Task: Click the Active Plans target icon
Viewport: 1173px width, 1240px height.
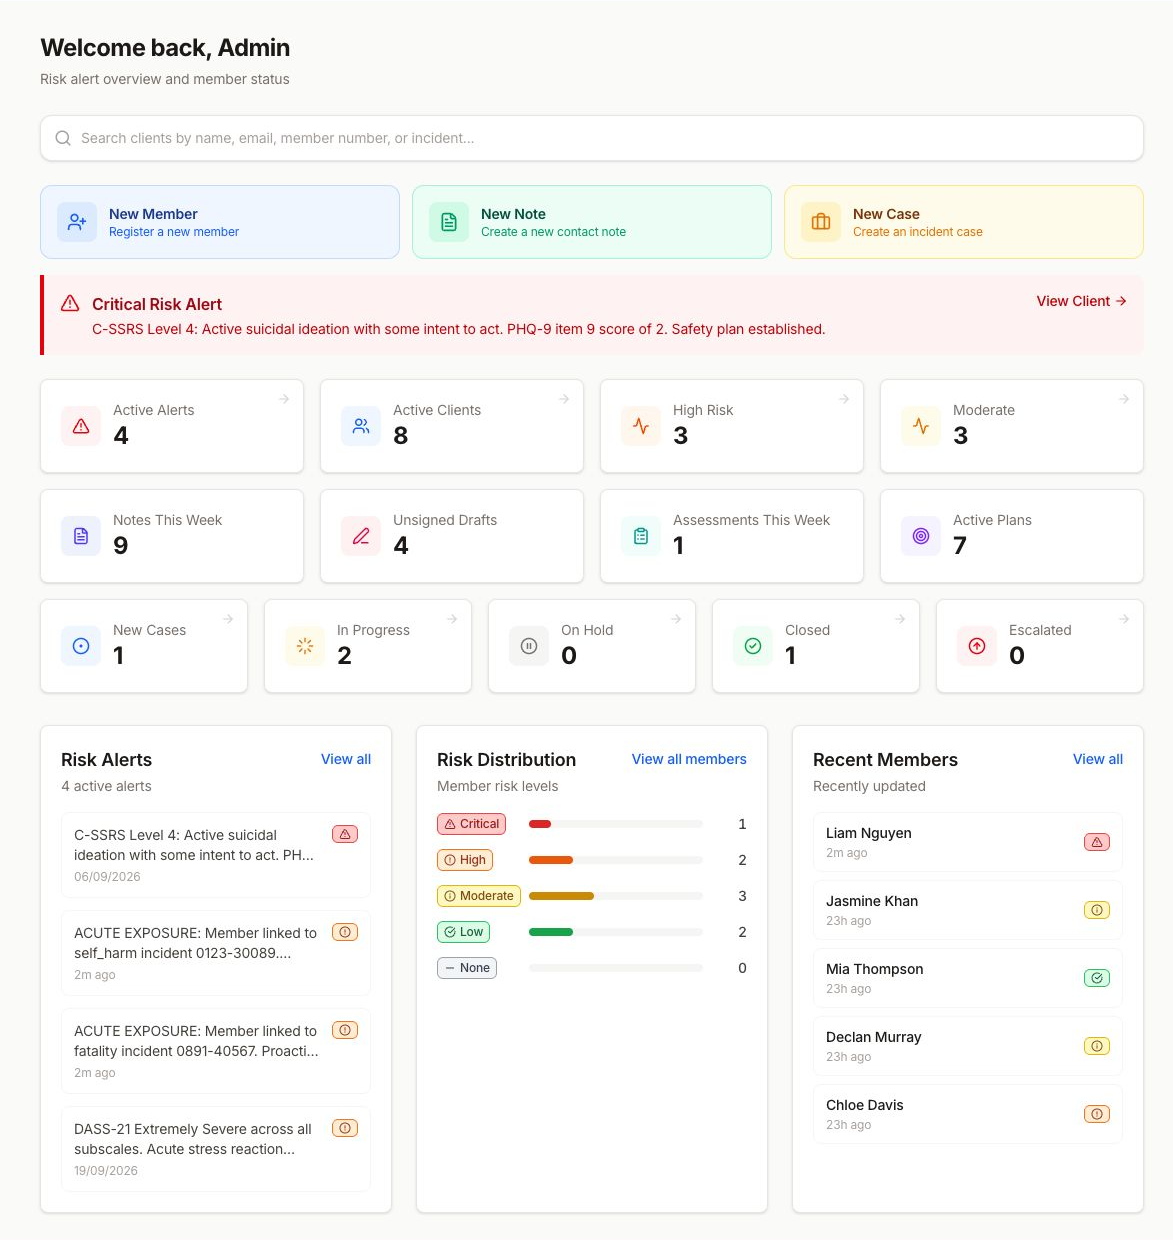Action: coord(921,536)
